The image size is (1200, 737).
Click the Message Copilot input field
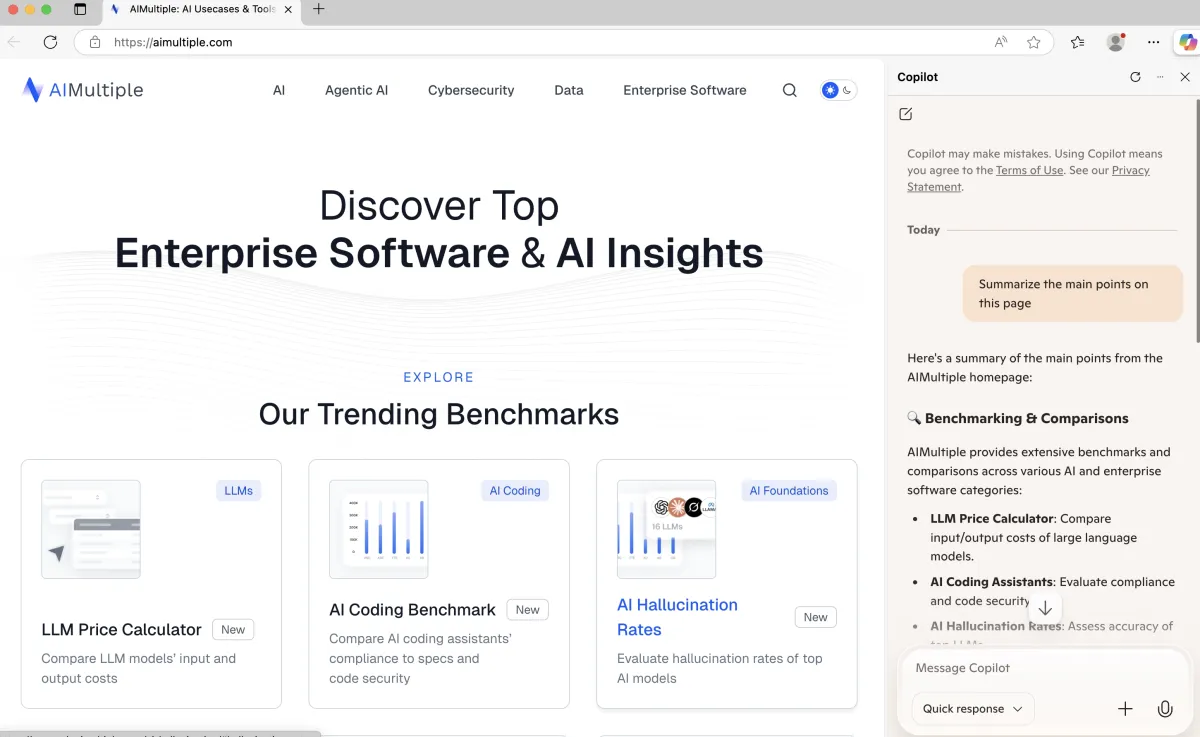pyautogui.click(x=1045, y=668)
